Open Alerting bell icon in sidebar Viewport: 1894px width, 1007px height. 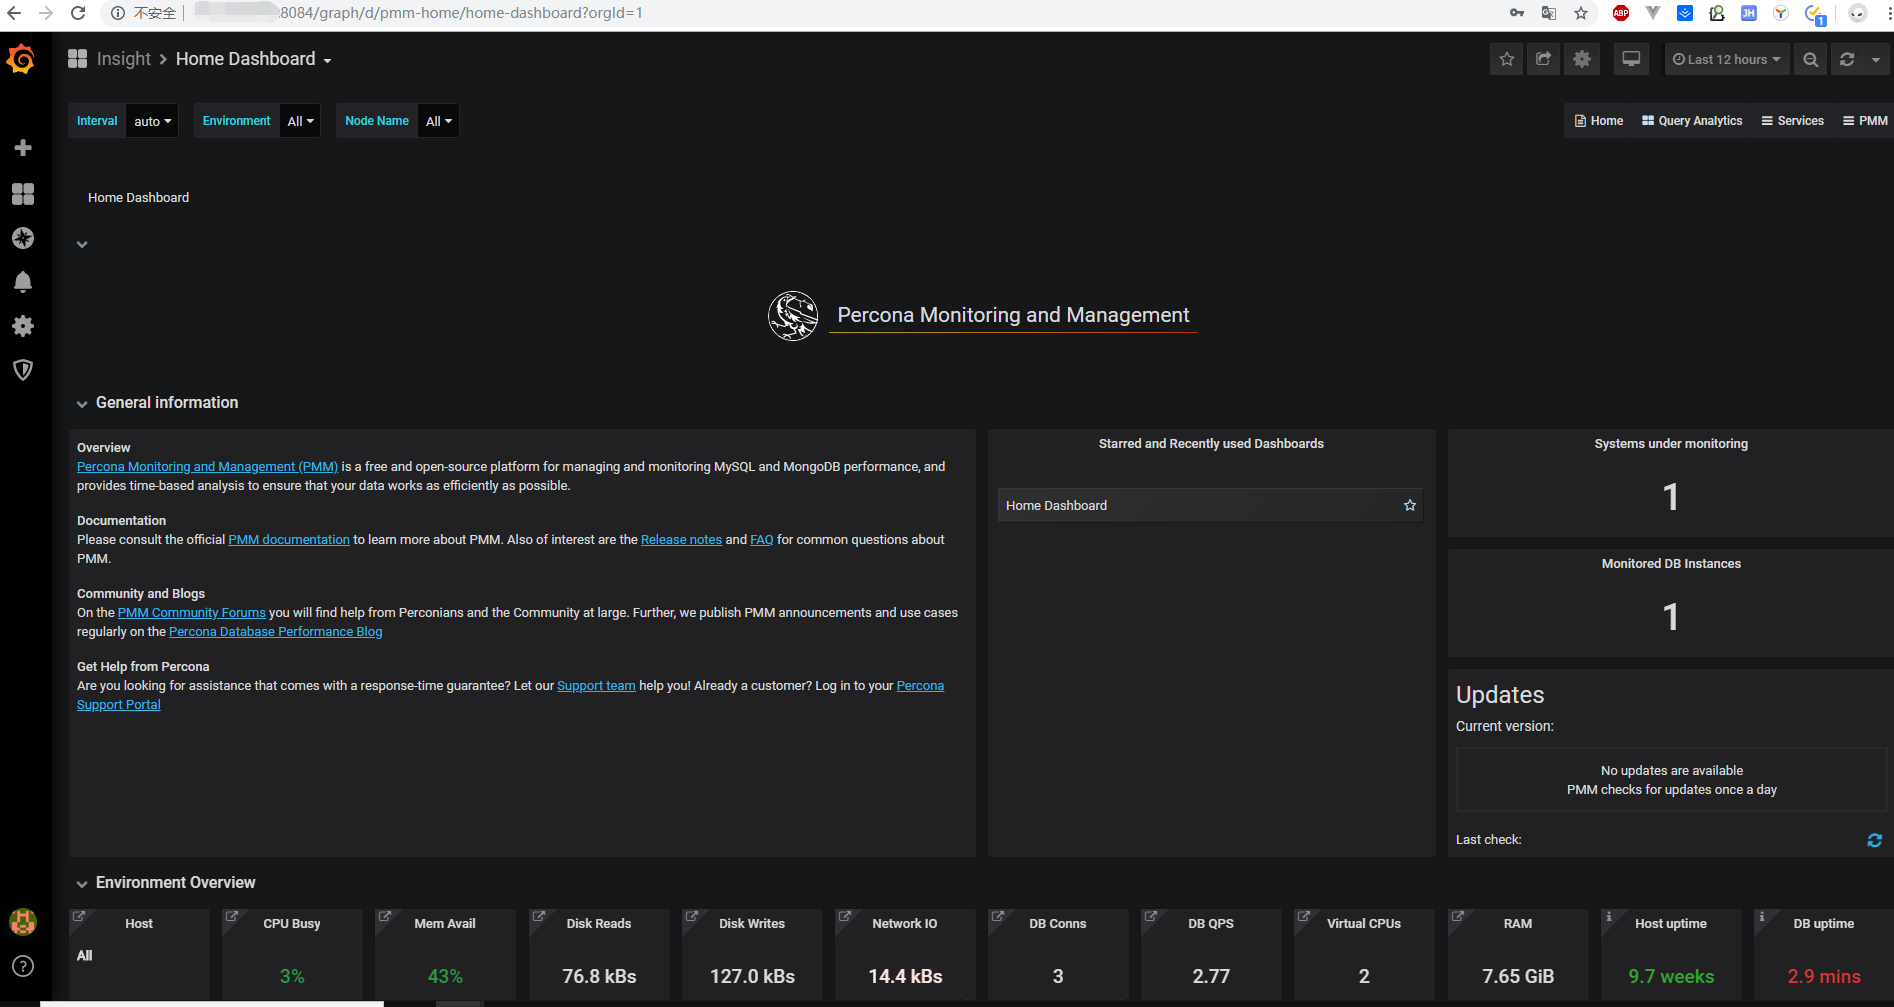23,282
